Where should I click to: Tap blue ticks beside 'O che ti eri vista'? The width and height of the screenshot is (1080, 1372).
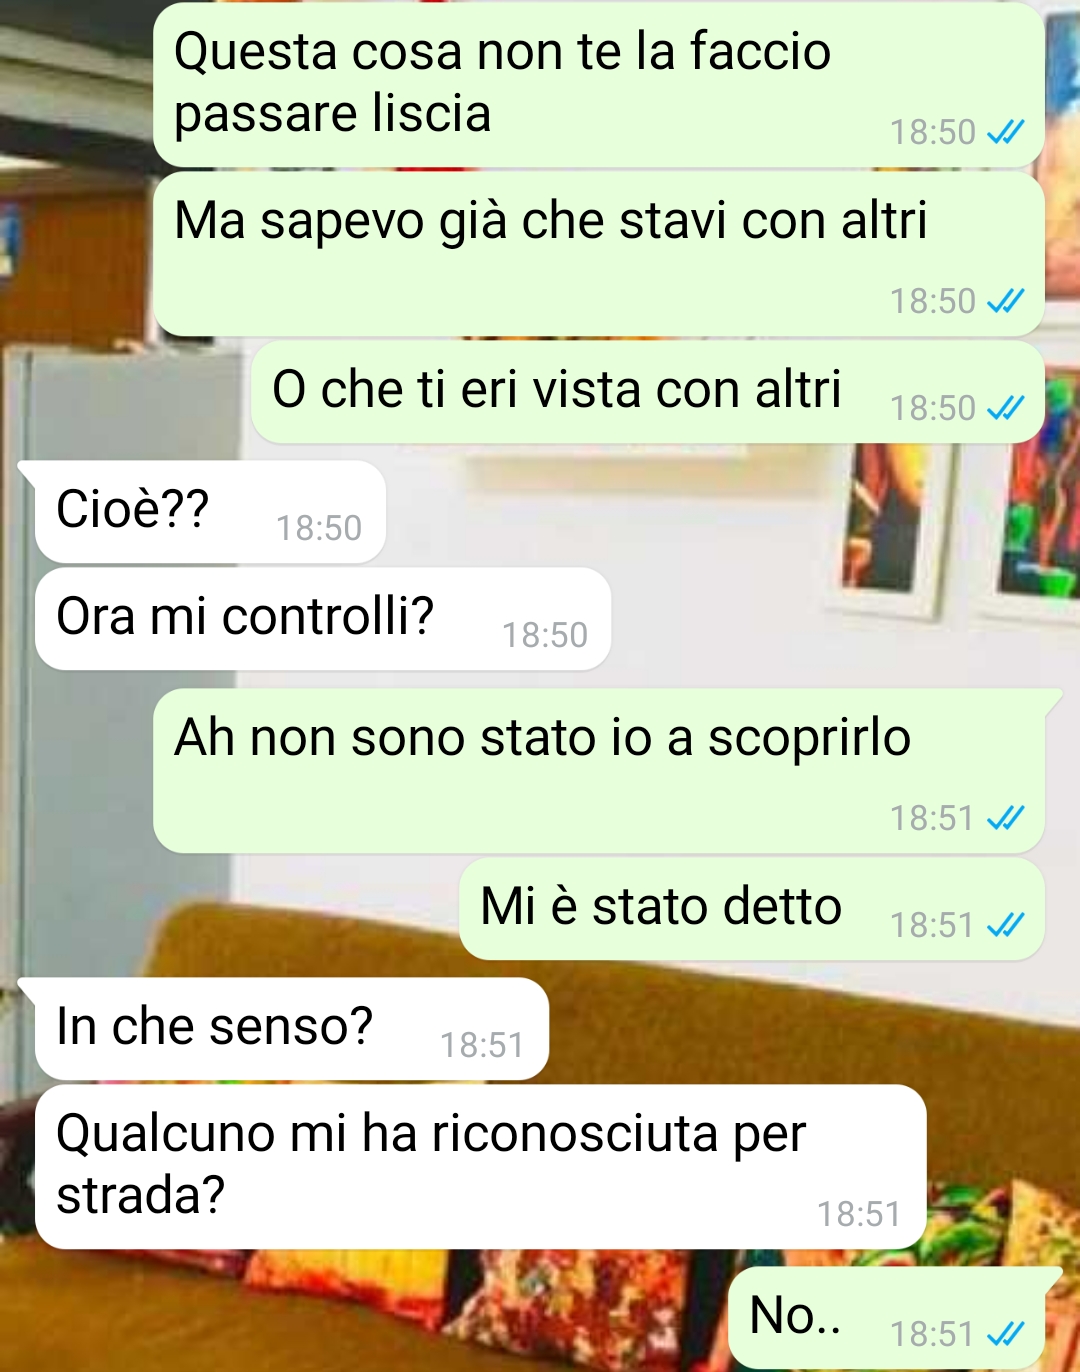tap(1005, 408)
